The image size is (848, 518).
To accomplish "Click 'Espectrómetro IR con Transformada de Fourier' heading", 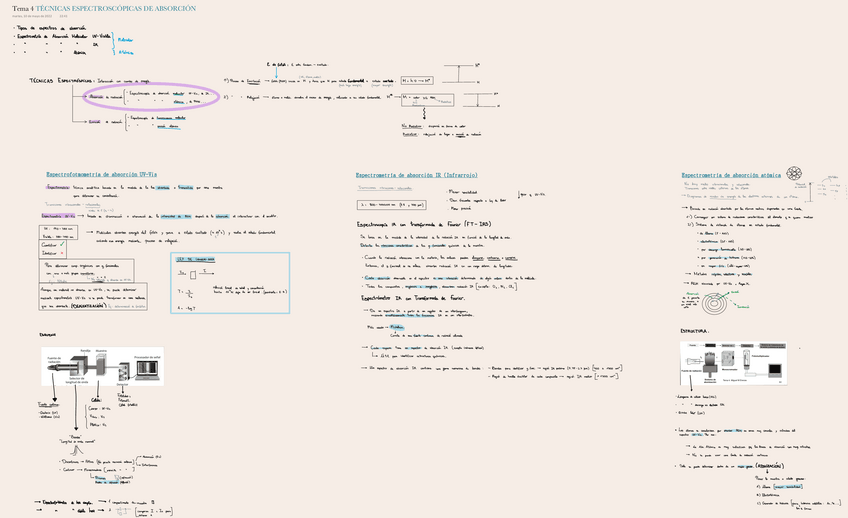I will 413,298.
